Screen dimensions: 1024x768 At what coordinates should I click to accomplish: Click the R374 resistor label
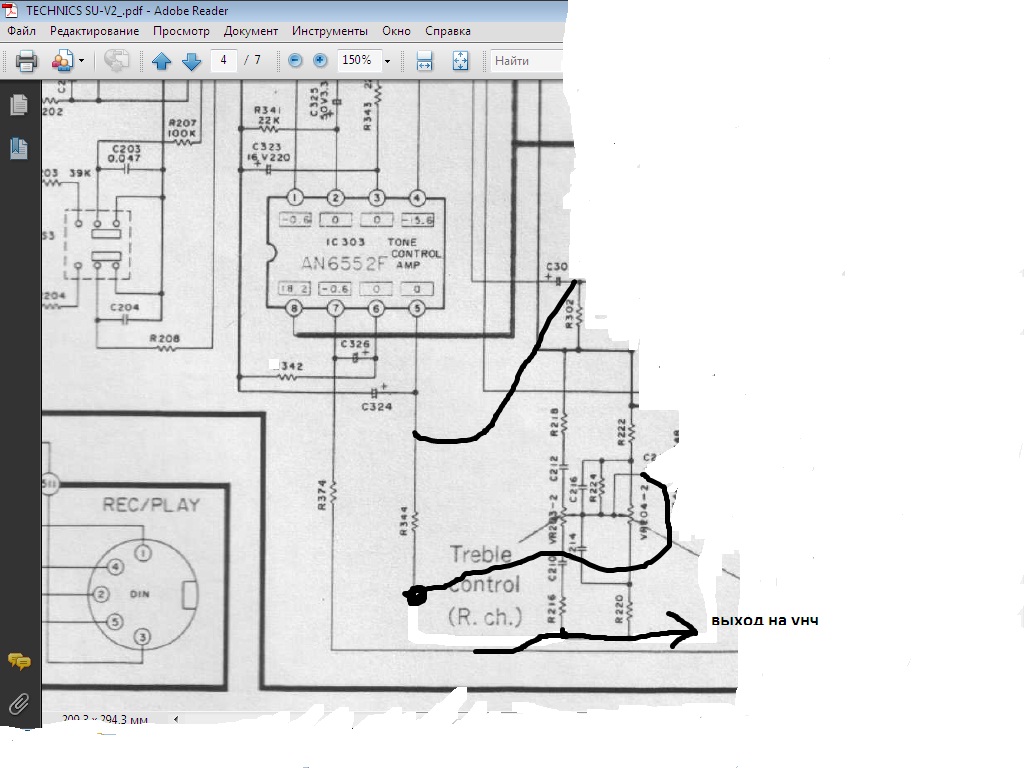[322, 495]
